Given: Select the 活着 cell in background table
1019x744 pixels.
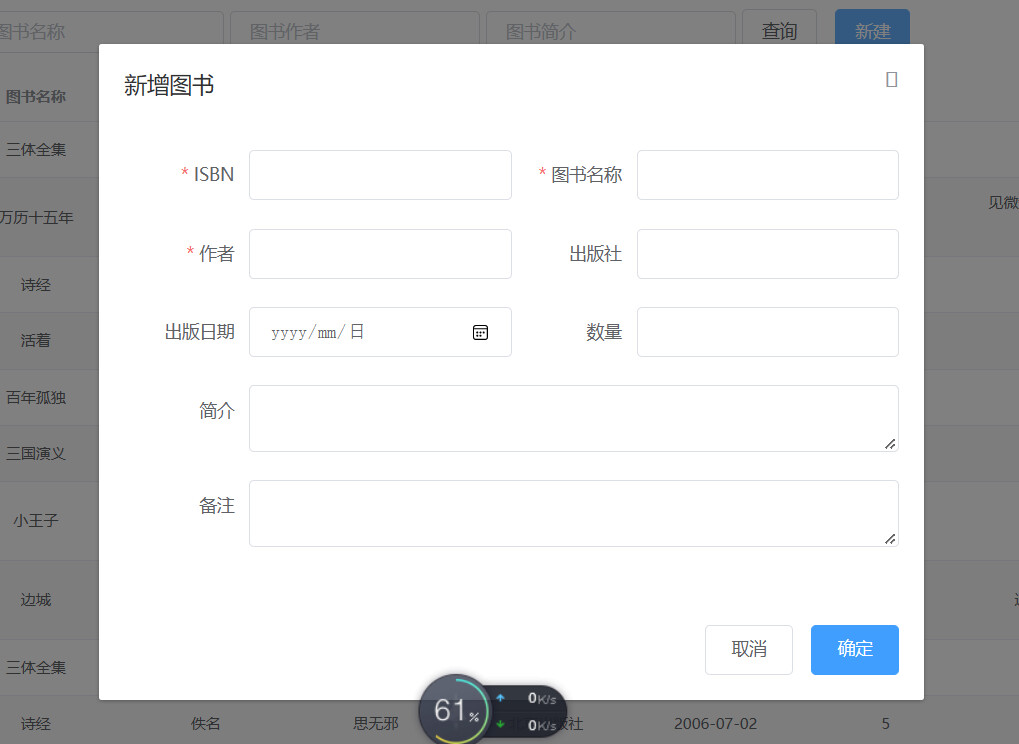Looking at the screenshot, I should click(36, 340).
